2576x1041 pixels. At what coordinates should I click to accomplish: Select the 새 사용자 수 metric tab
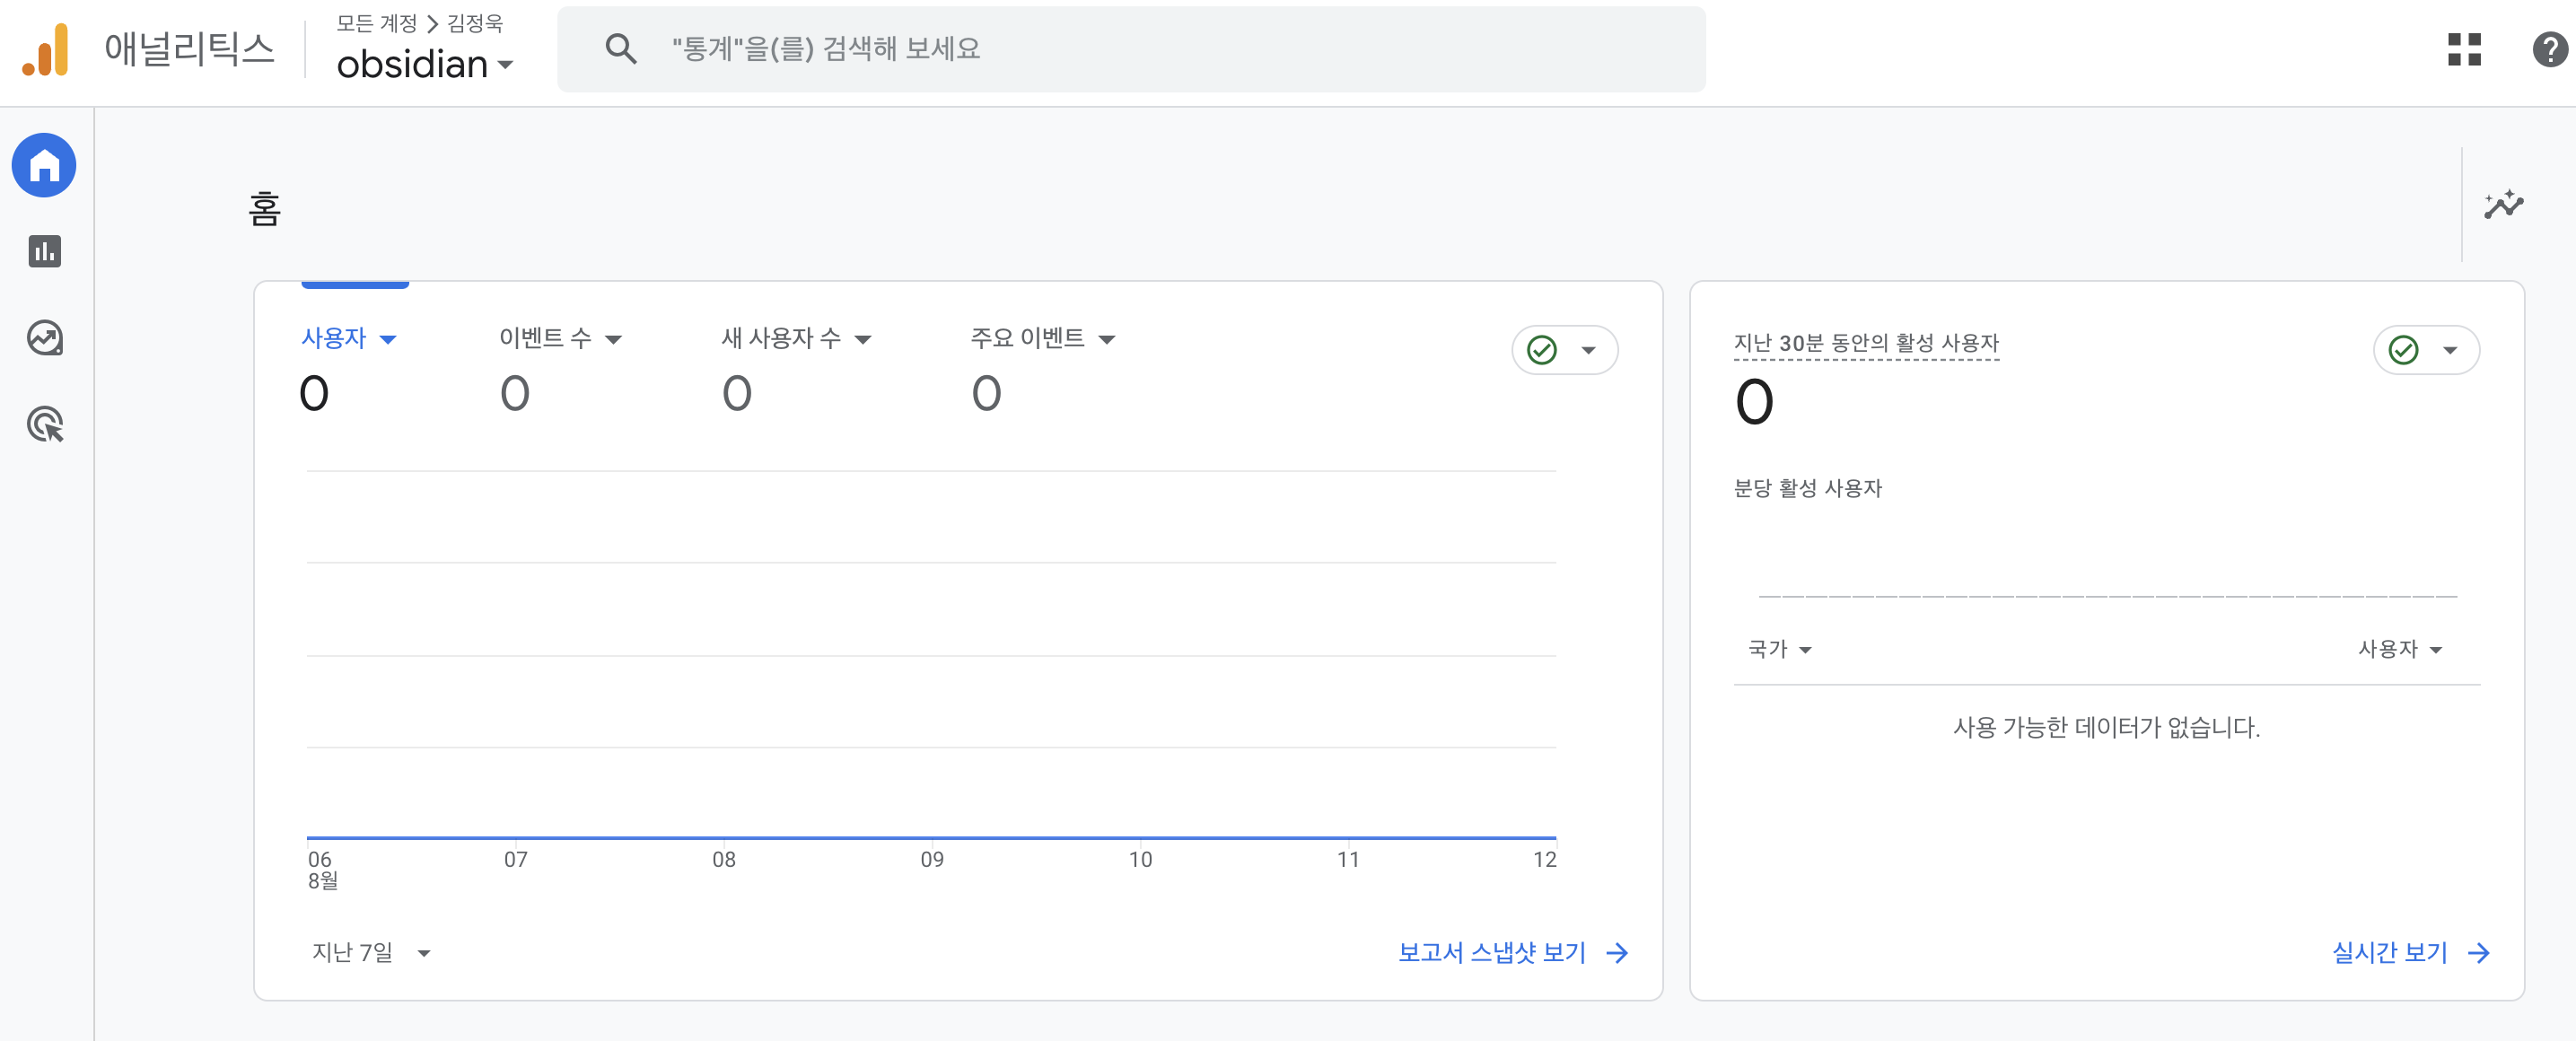pos(796,338)
